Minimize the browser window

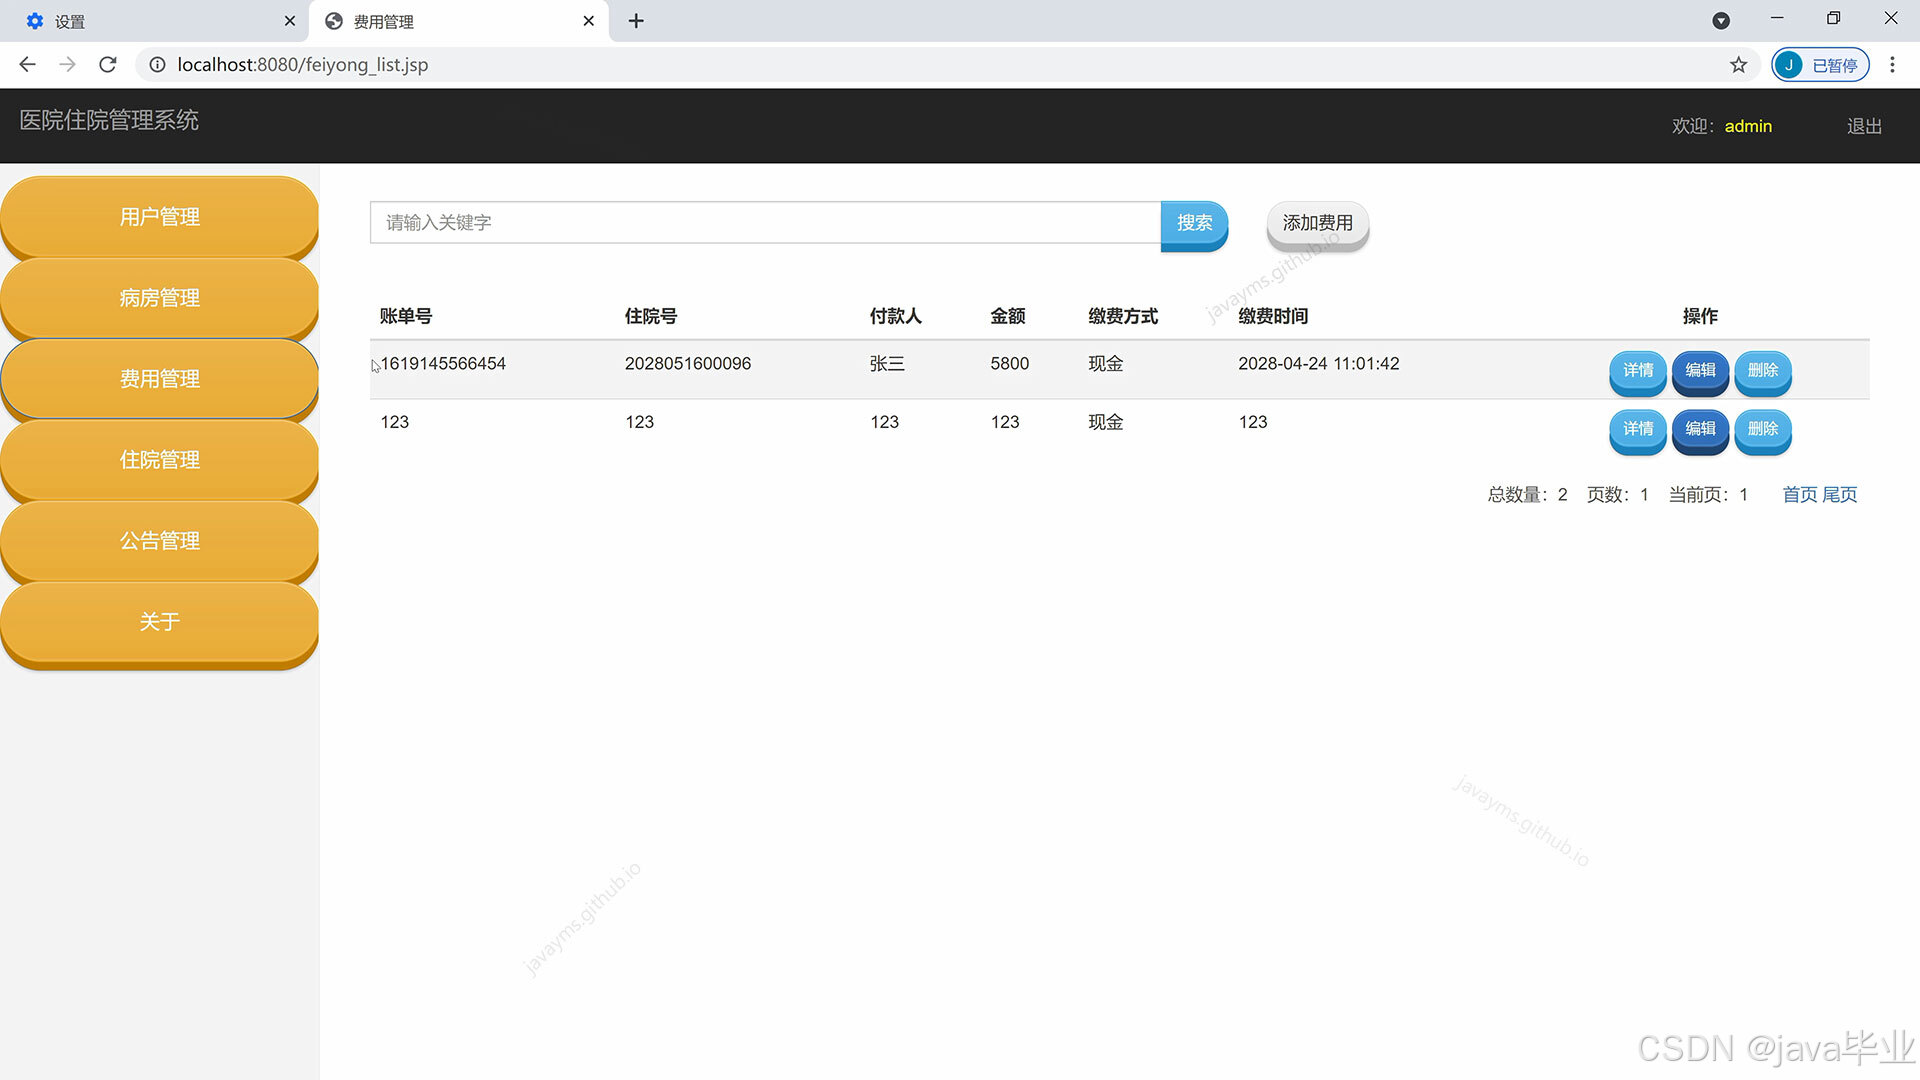coord(1777,18)
